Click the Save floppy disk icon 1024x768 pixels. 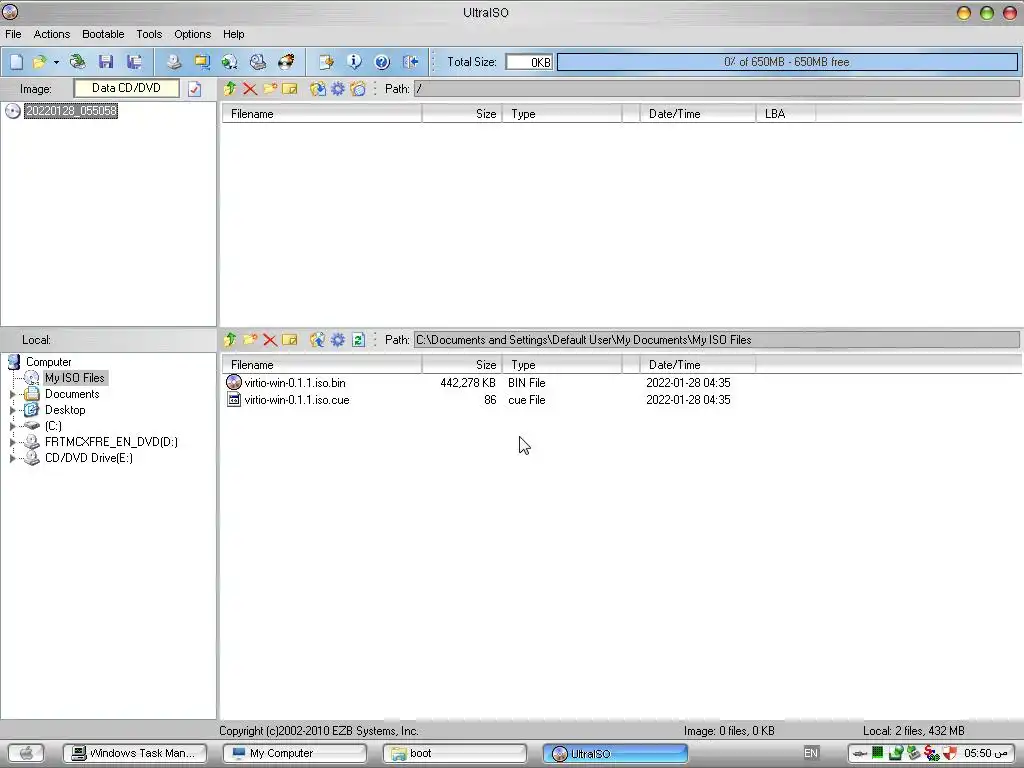point(106,62)
